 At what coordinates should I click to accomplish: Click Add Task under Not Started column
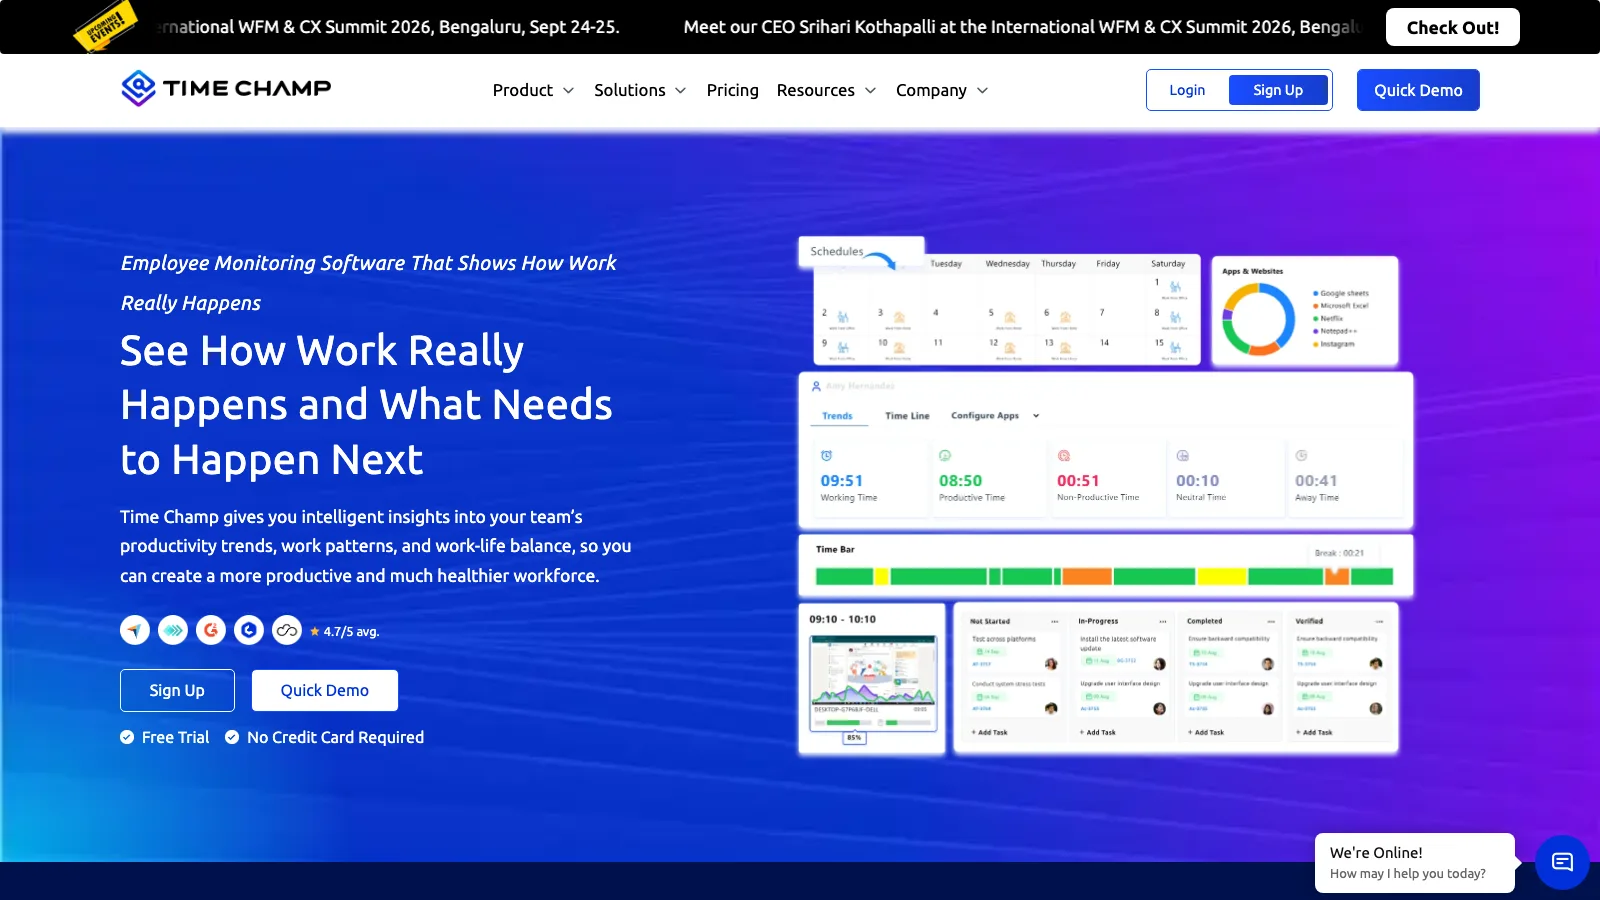990,732
